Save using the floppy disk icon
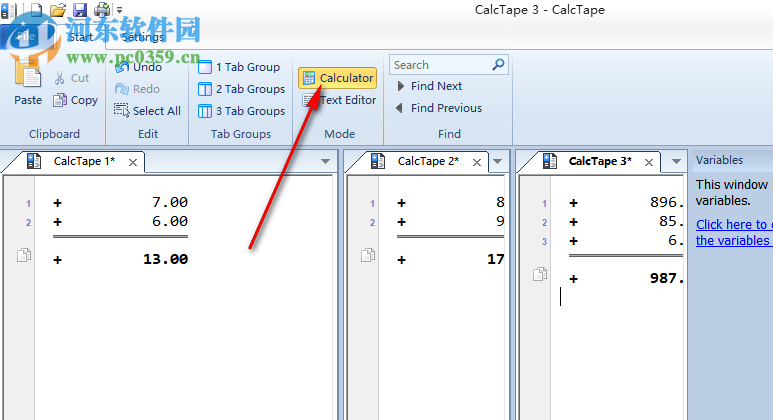 tap(79, 9)
